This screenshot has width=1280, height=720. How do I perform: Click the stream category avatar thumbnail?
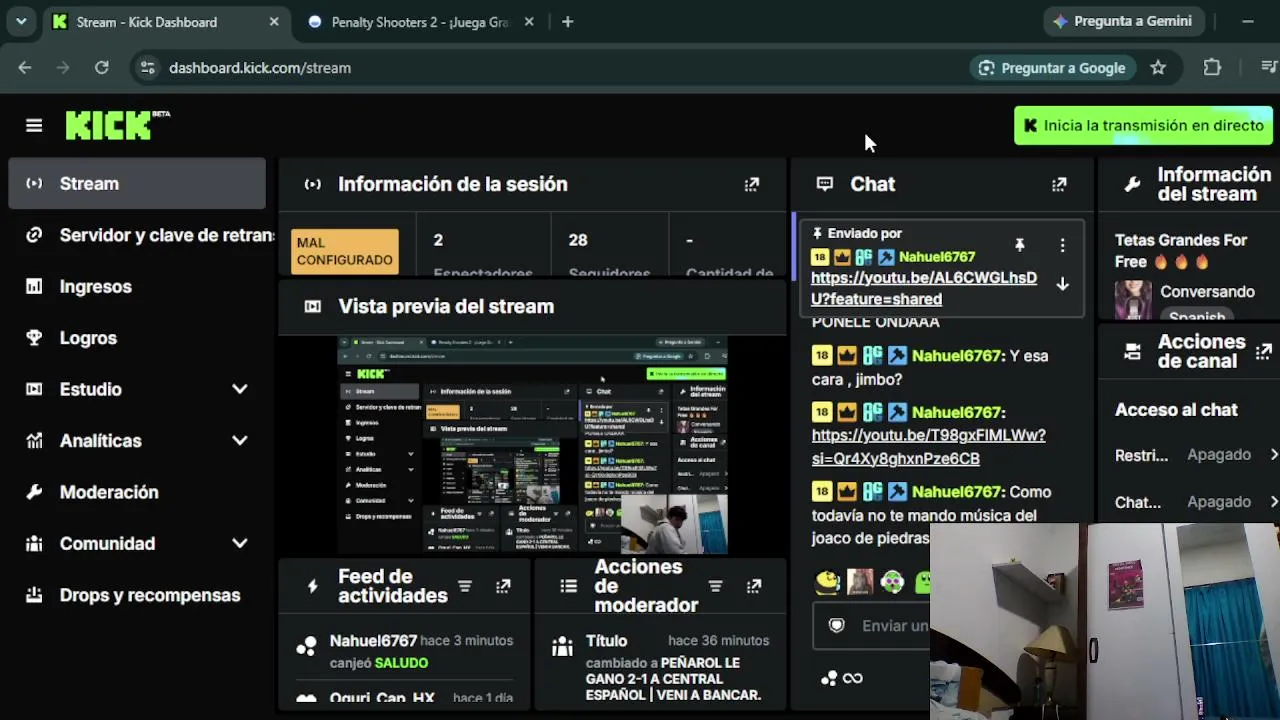click(1133, 299)
